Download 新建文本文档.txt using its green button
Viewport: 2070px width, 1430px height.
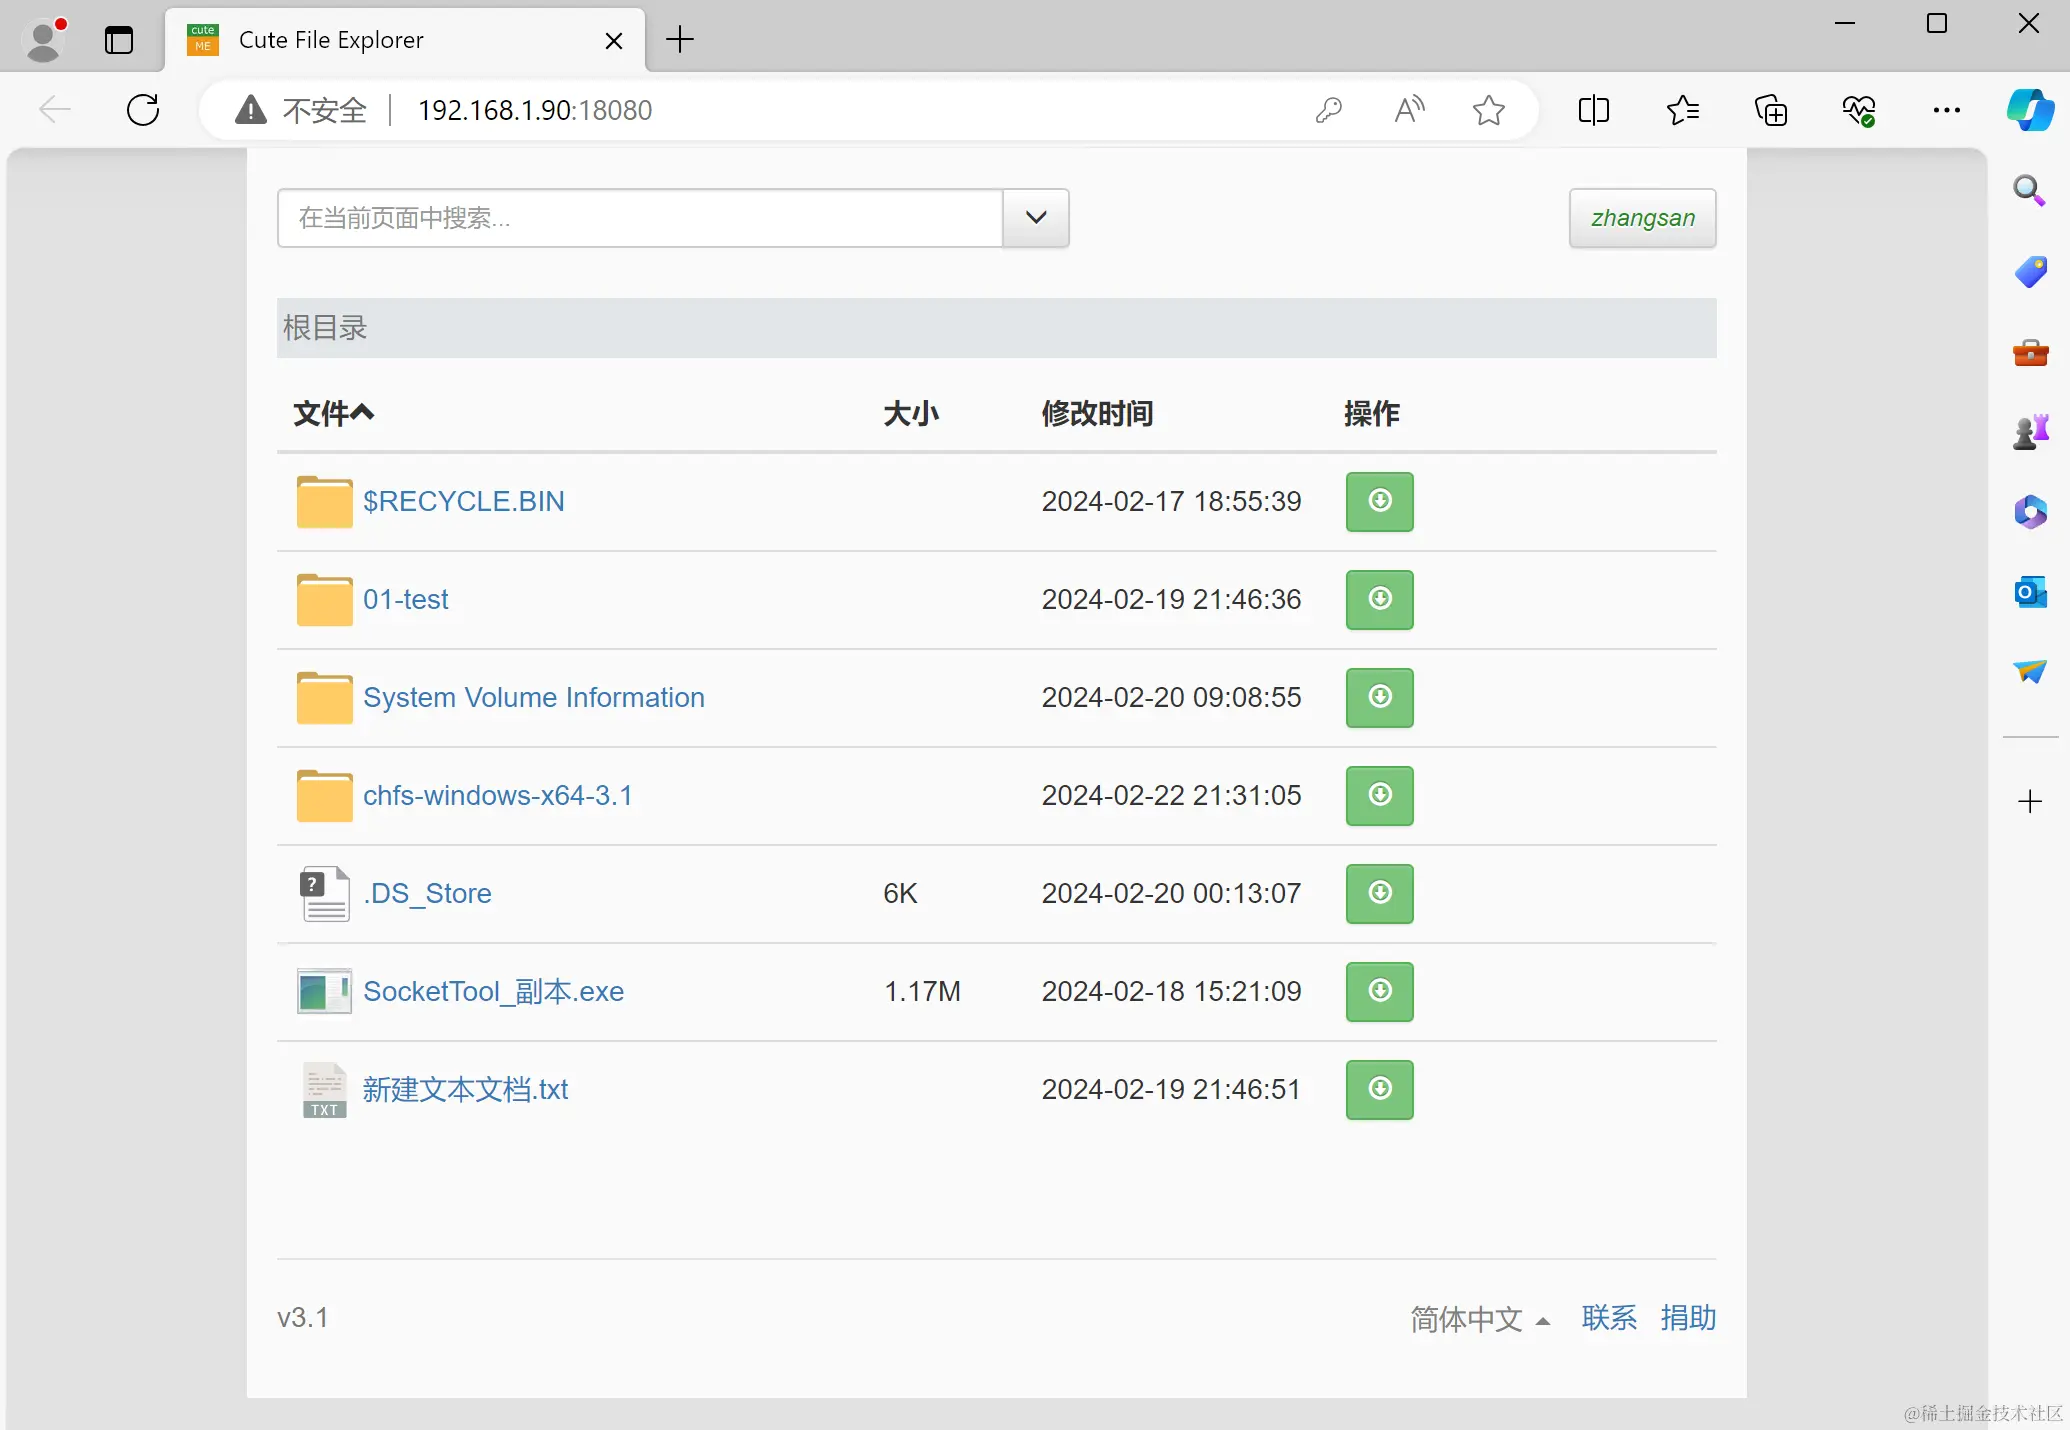pyautogui.click(x=1379, y=1089)
